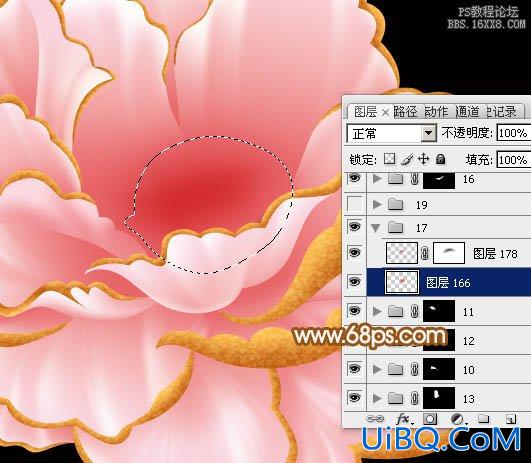Select group named 19
Viewport: 531px width, 463px height.
point(421,205)
